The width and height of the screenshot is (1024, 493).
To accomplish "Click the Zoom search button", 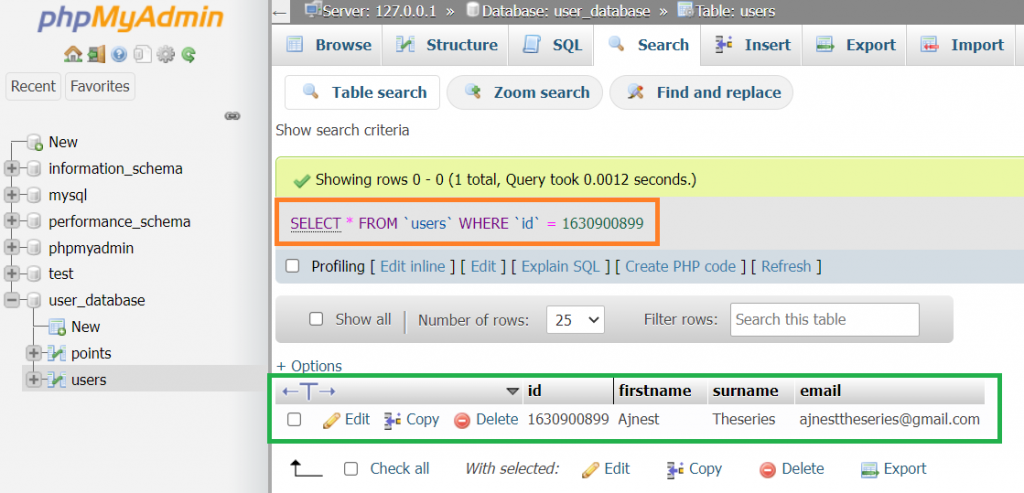I will (x=527, y=93).
